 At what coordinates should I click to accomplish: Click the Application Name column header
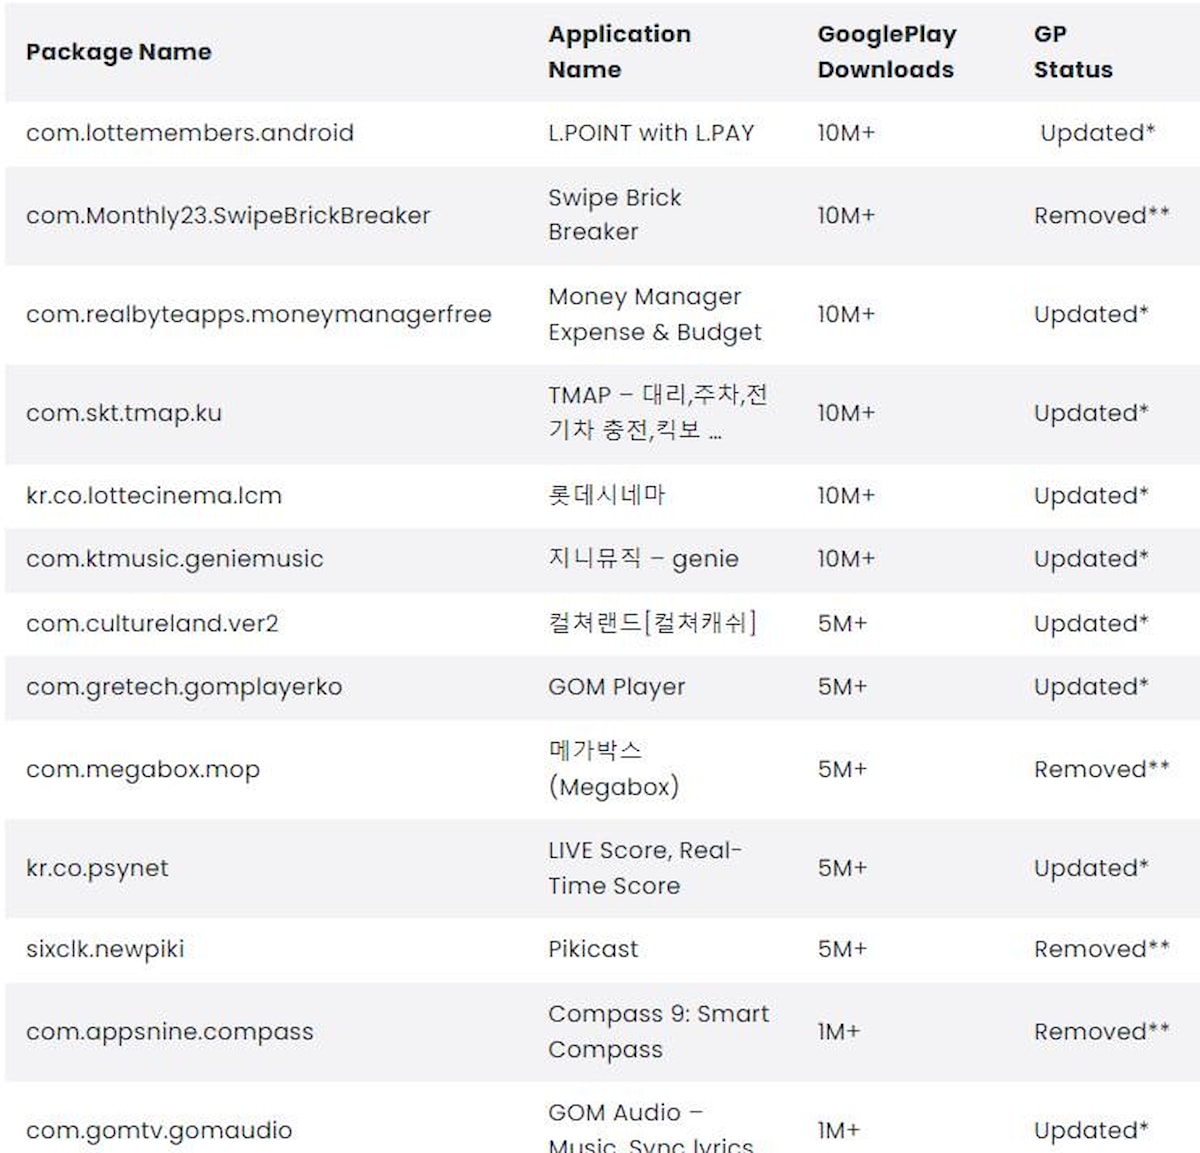coord(618,52)
